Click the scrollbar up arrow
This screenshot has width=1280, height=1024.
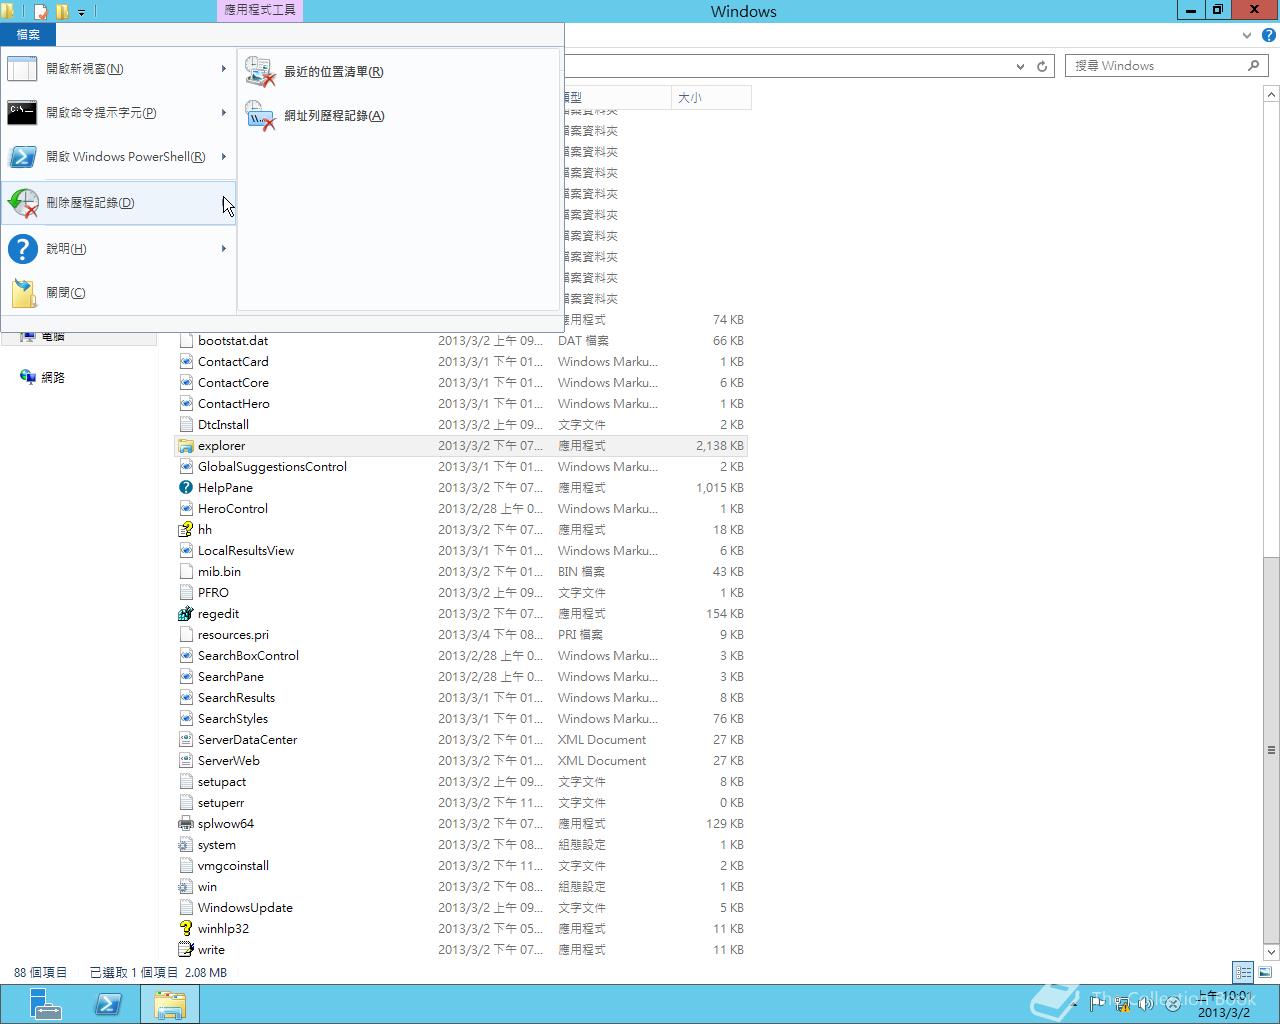coord(1271,94)
